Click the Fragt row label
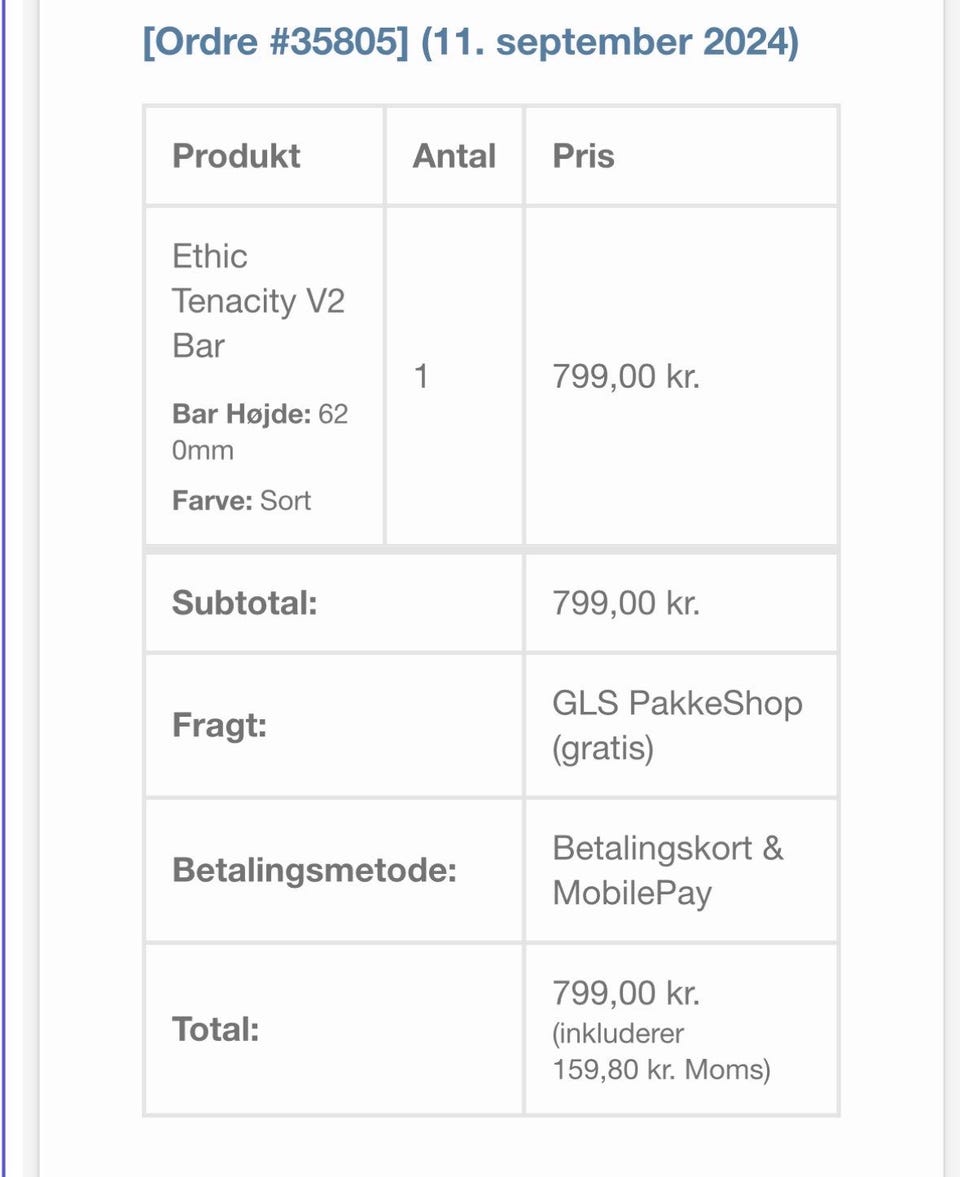The height and width of the screenshot is (1177, 960). pos(219,725)
